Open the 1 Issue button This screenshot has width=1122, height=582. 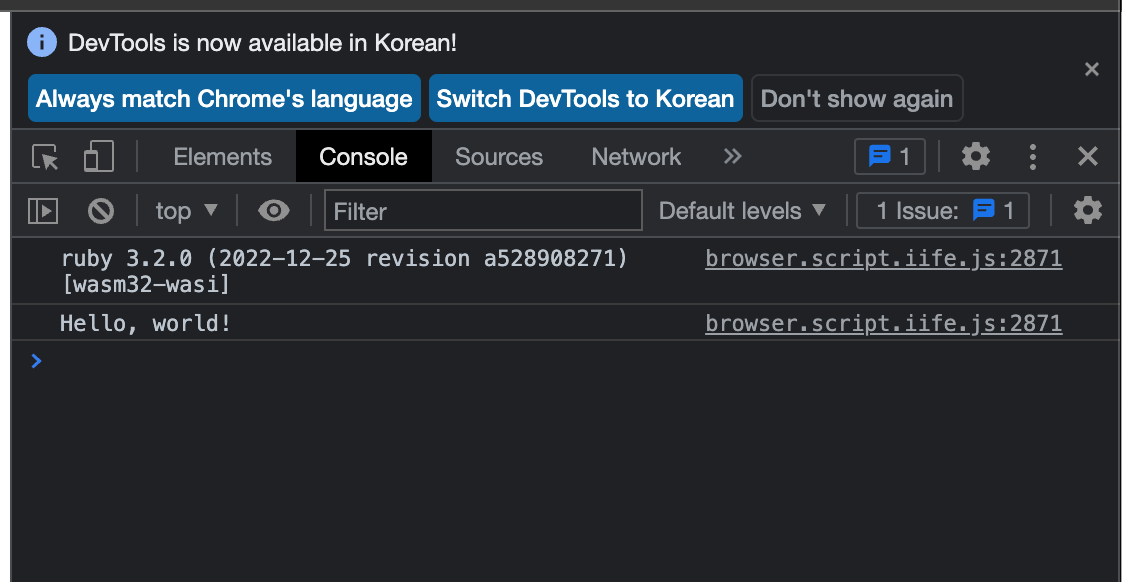[x=943, y=210]
